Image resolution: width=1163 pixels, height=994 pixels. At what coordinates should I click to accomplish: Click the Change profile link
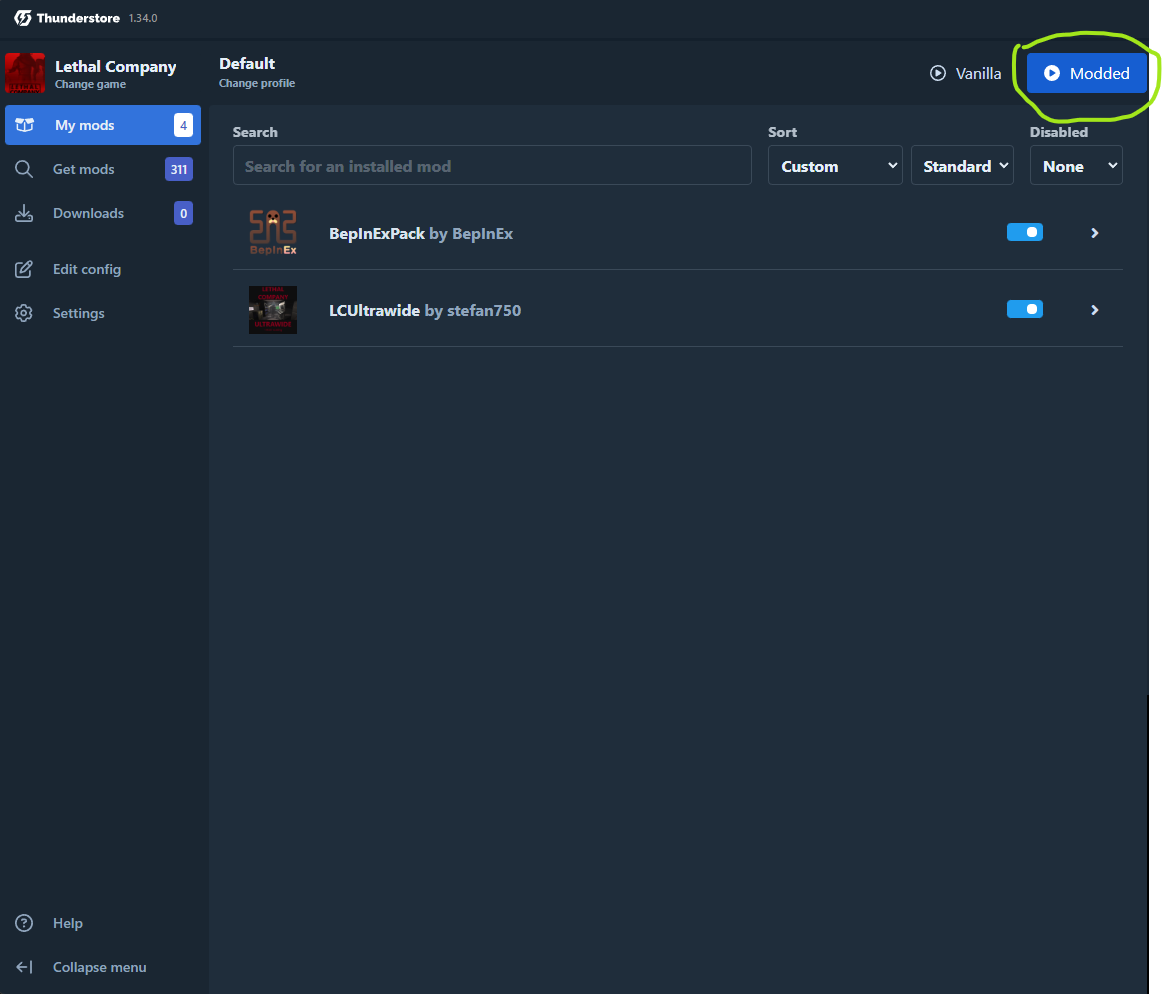coord(257,83)
